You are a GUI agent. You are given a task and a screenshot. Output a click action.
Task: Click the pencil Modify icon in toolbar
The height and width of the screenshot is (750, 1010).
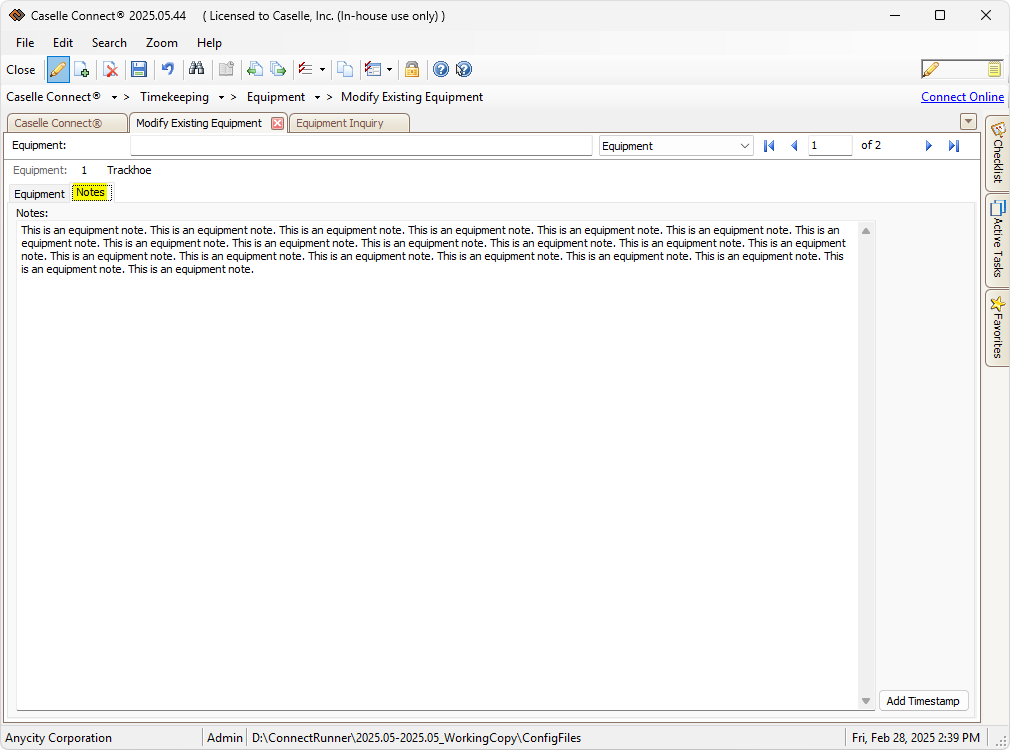[x=58, y=70]
